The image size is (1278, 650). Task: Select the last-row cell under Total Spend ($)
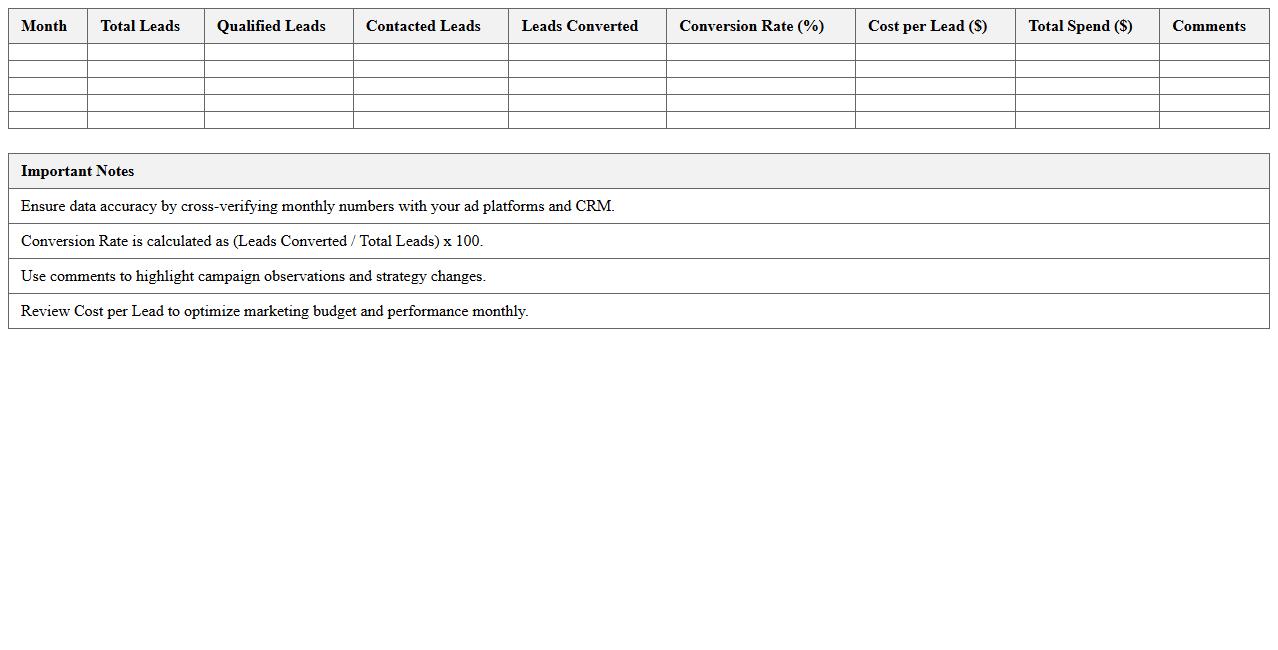[x=1087, y=120]
